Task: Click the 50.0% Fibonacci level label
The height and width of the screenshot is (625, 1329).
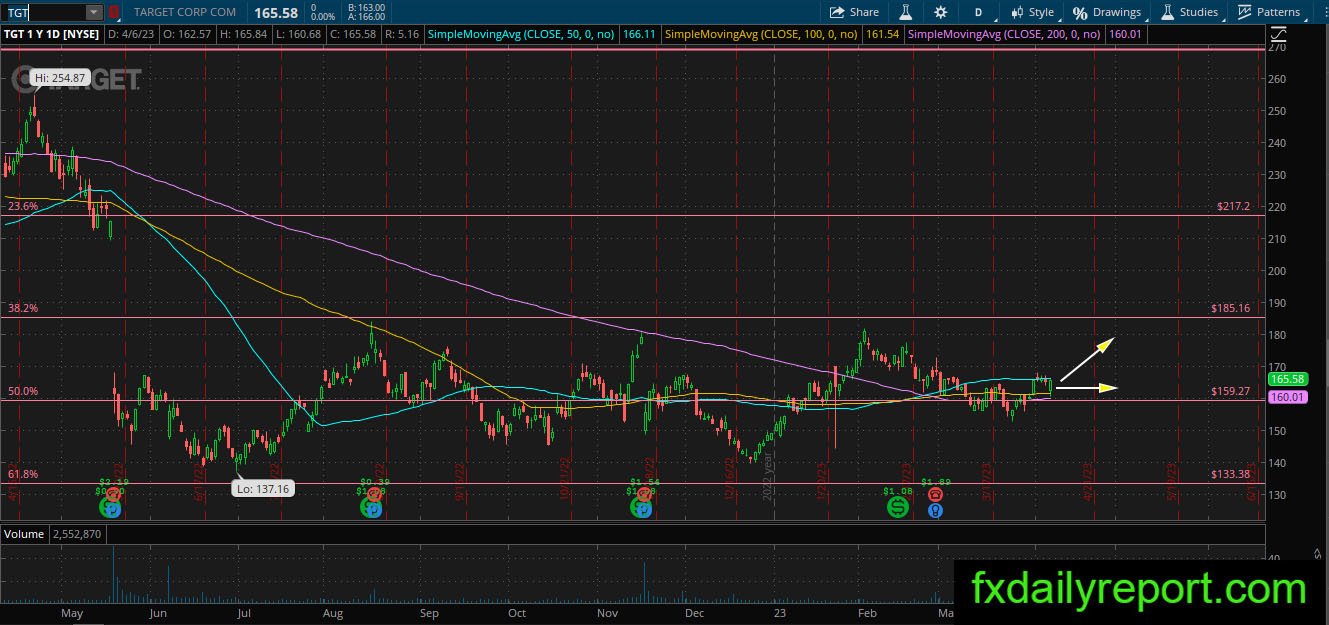Action: [22, 391]
